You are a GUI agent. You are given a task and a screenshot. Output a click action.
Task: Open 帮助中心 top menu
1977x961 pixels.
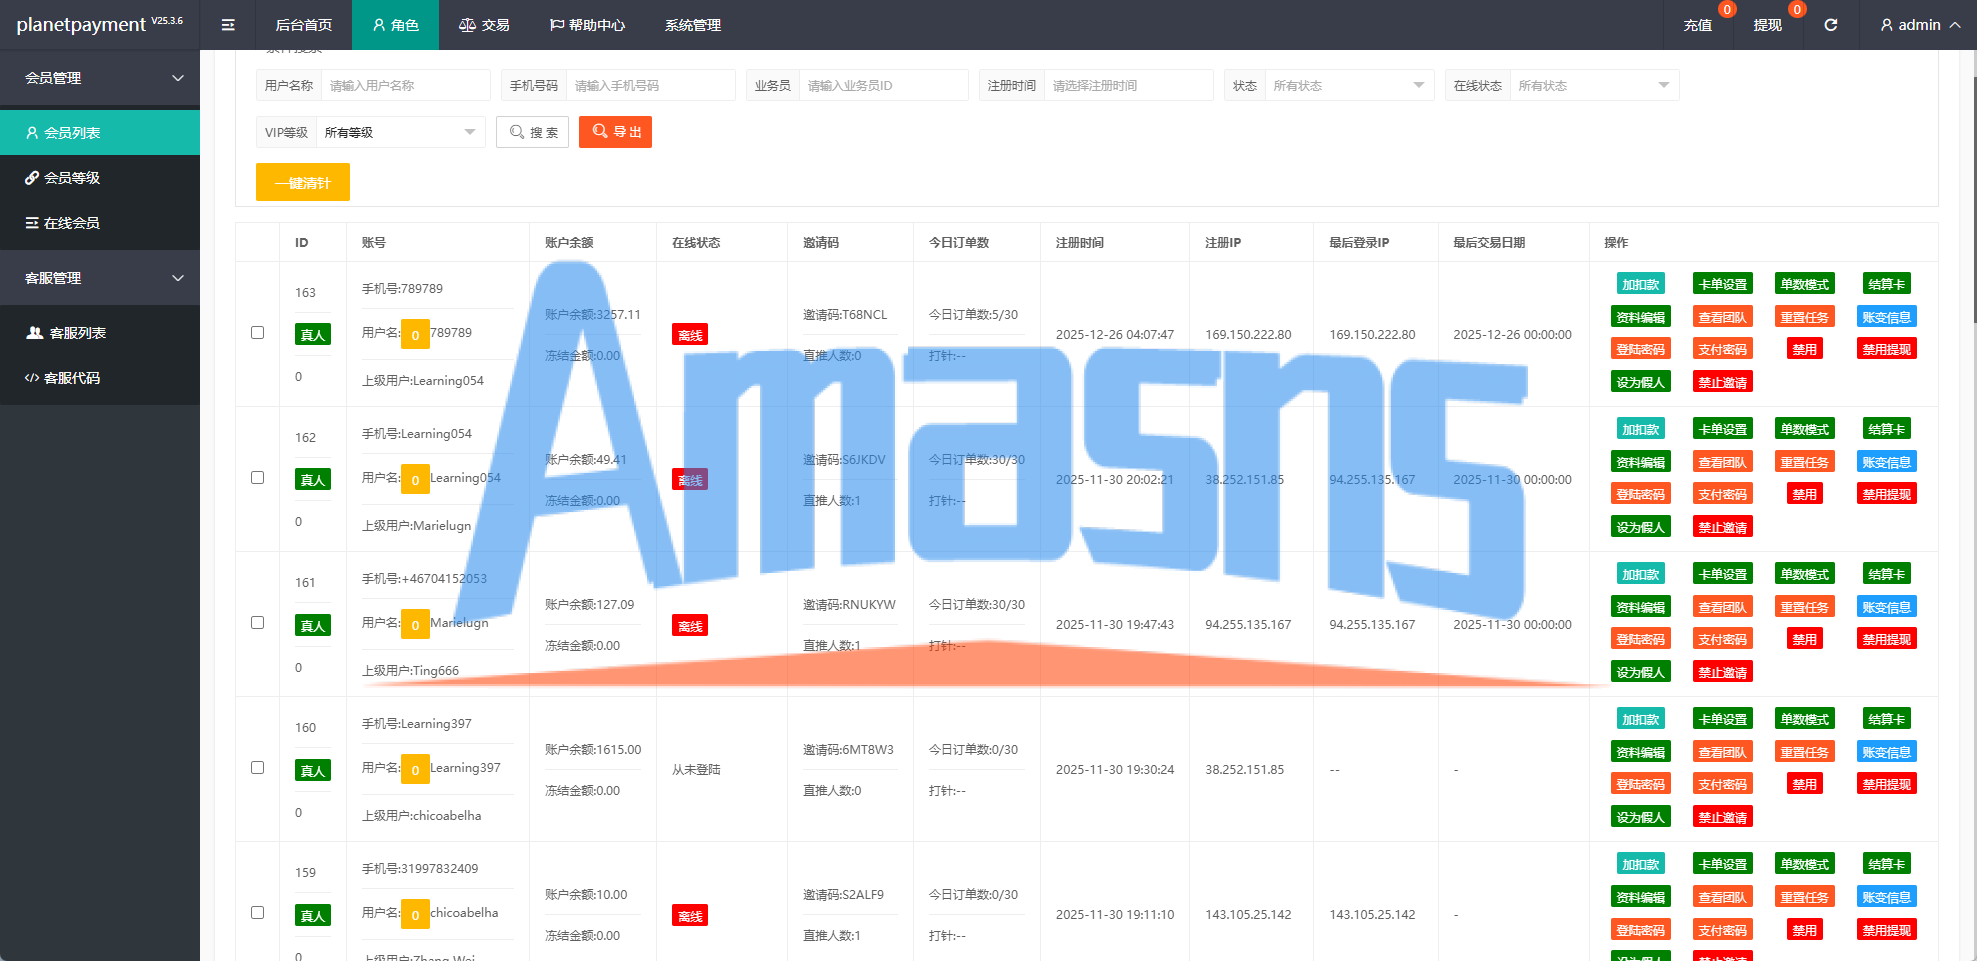(x=587, y=25)
